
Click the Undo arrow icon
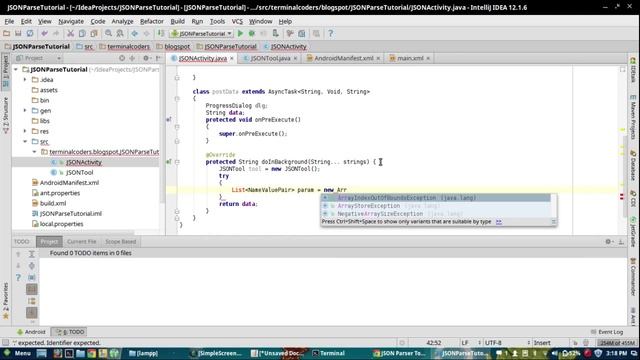44,33
